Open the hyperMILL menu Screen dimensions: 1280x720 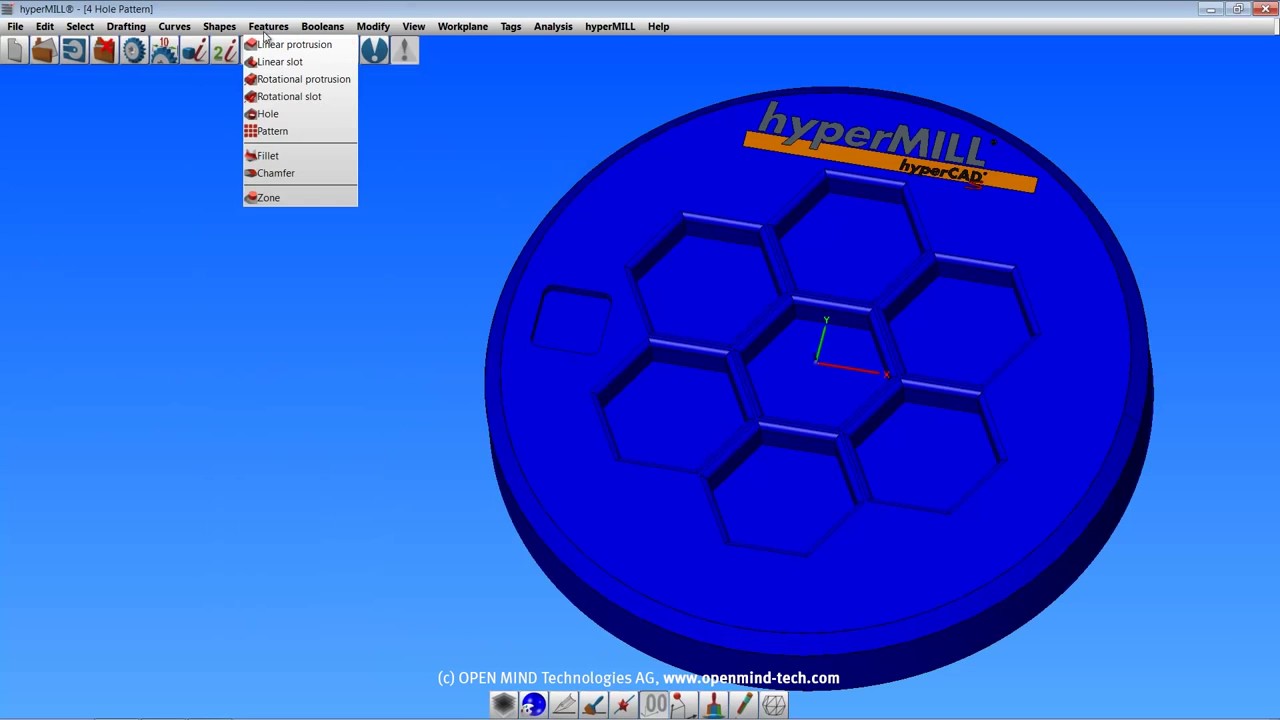click(610, 27)
